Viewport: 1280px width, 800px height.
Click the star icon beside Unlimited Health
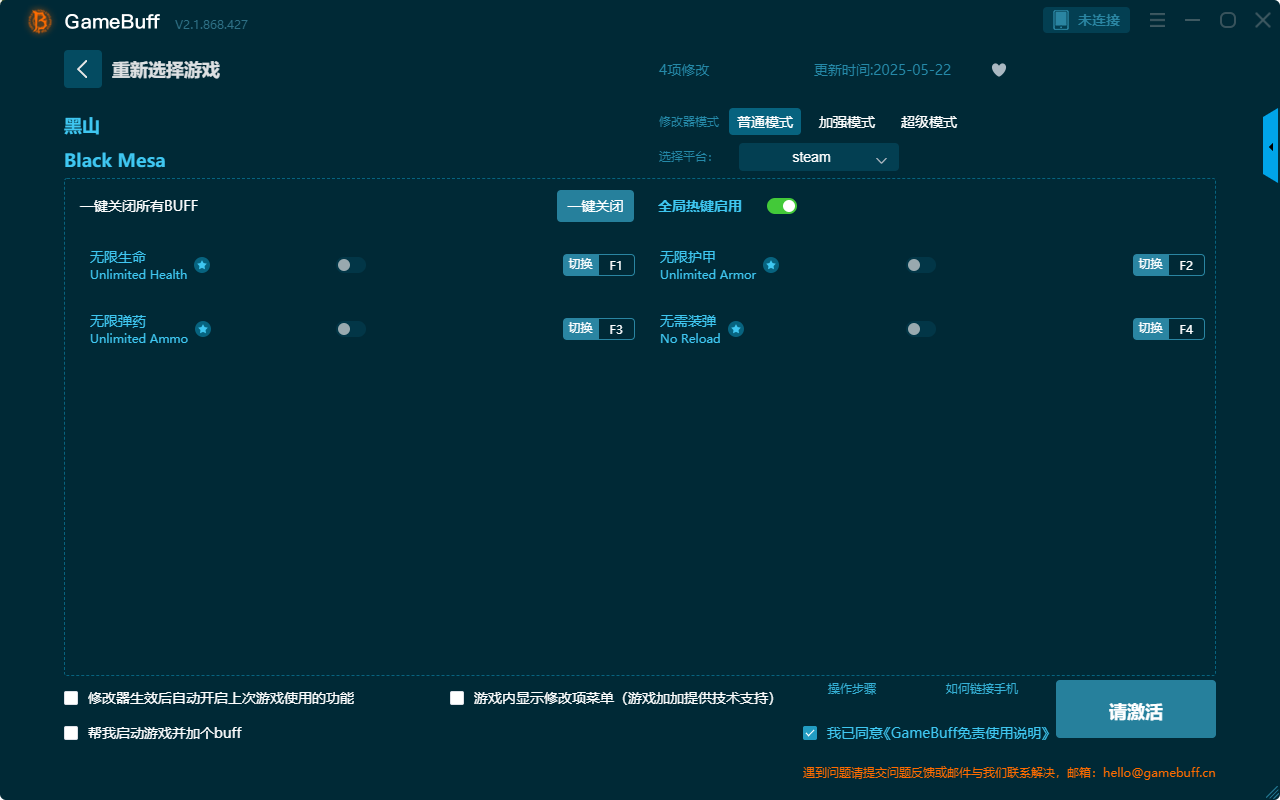[x=202, y=265]
